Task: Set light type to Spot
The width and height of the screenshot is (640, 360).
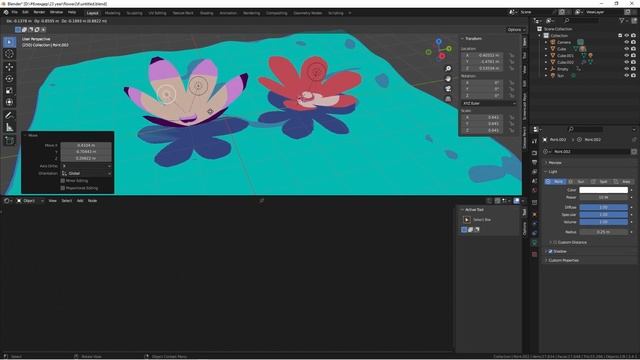Action: click(600, 181)
